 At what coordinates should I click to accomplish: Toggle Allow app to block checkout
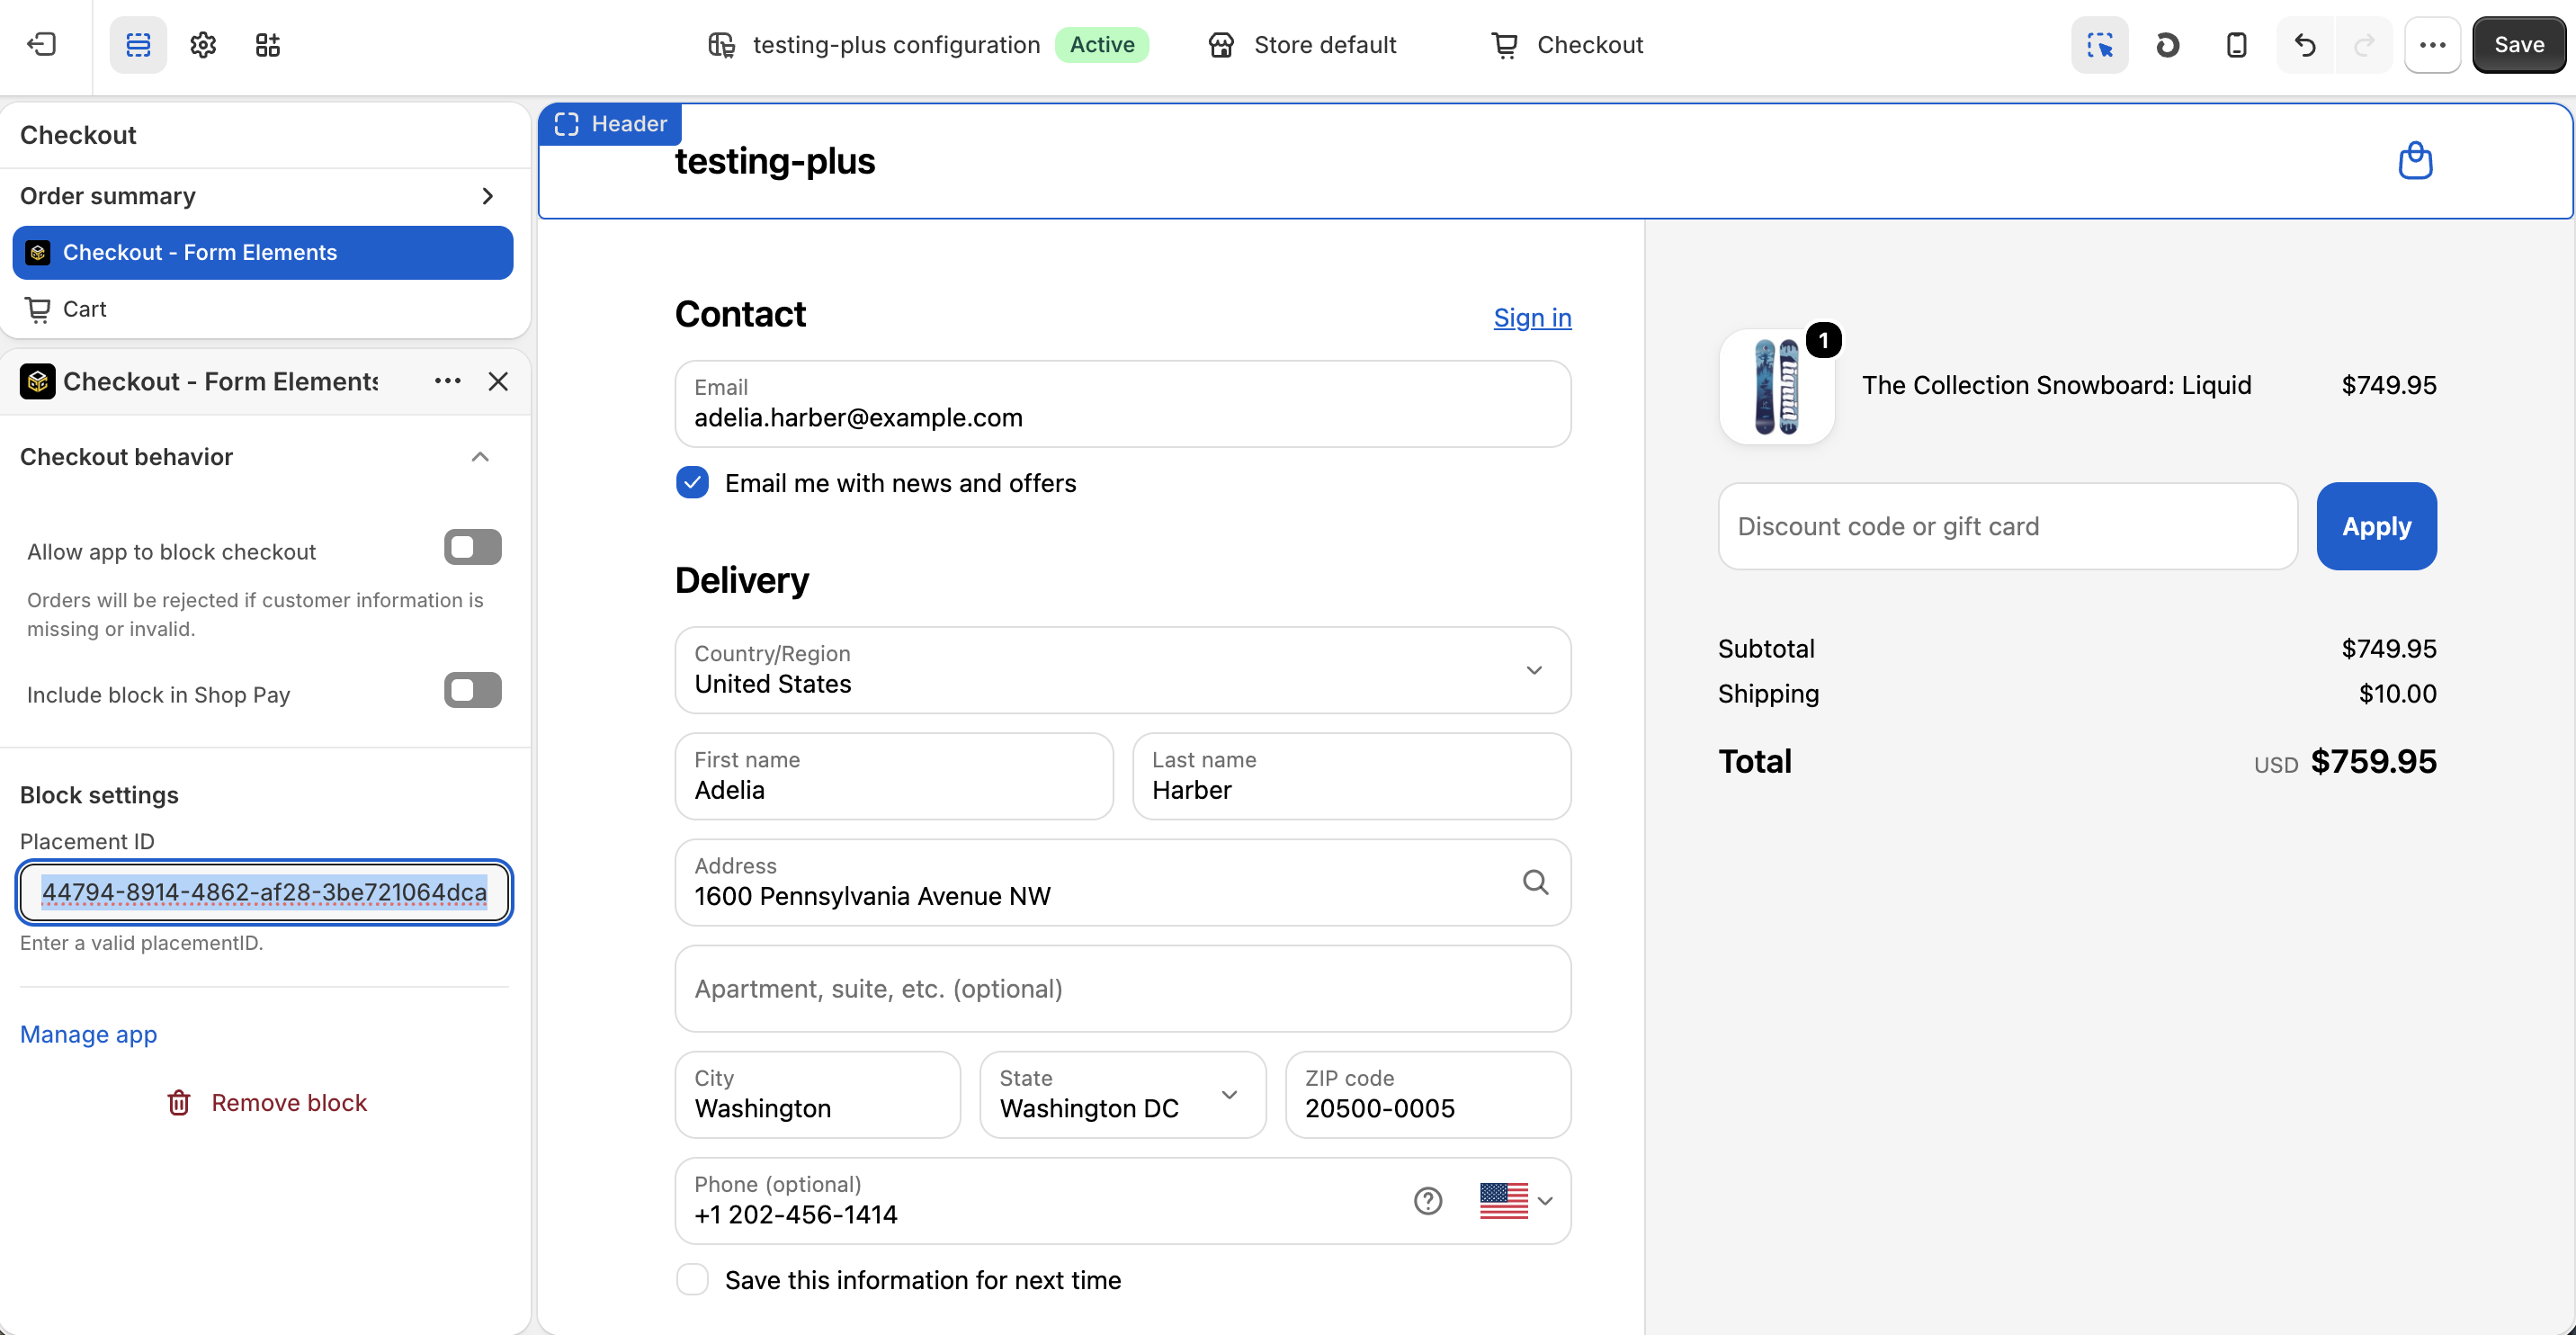pos(473,547)
